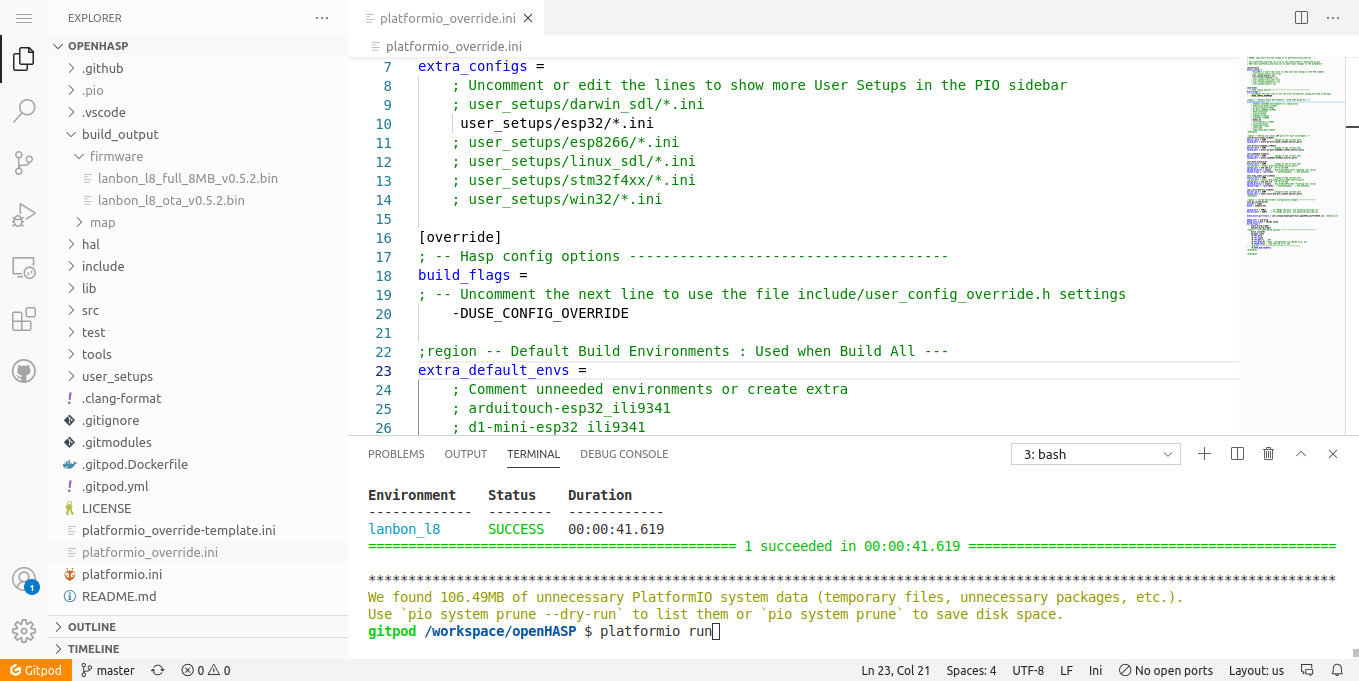This screenshot has width=1359, height=681.
Task: Open Run and Debug view
Action: 24,215
